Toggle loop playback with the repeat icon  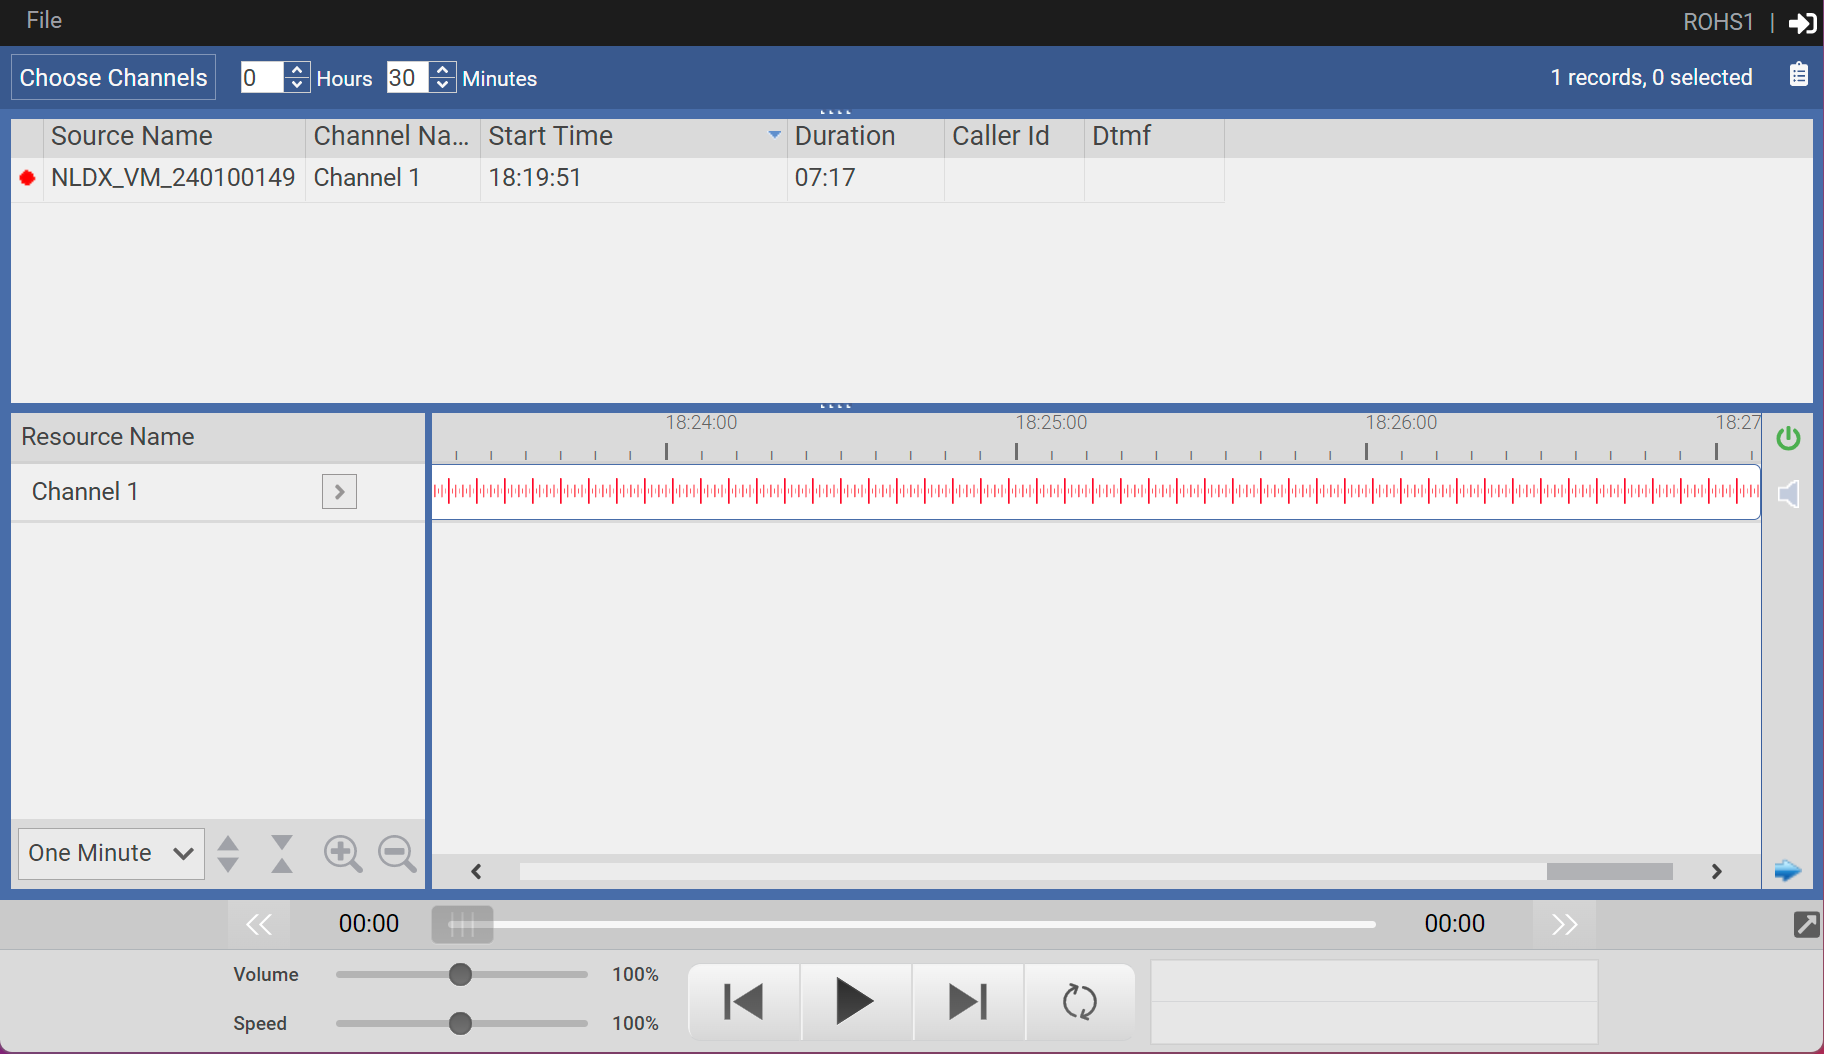click(1079, 1002)
